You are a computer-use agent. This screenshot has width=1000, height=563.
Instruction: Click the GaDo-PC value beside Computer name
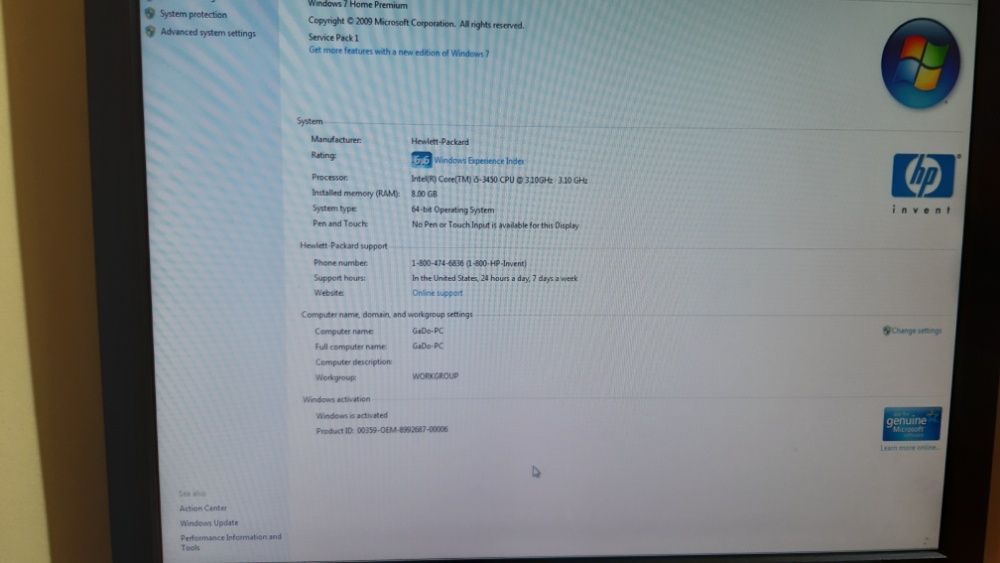tap(427, 331)
